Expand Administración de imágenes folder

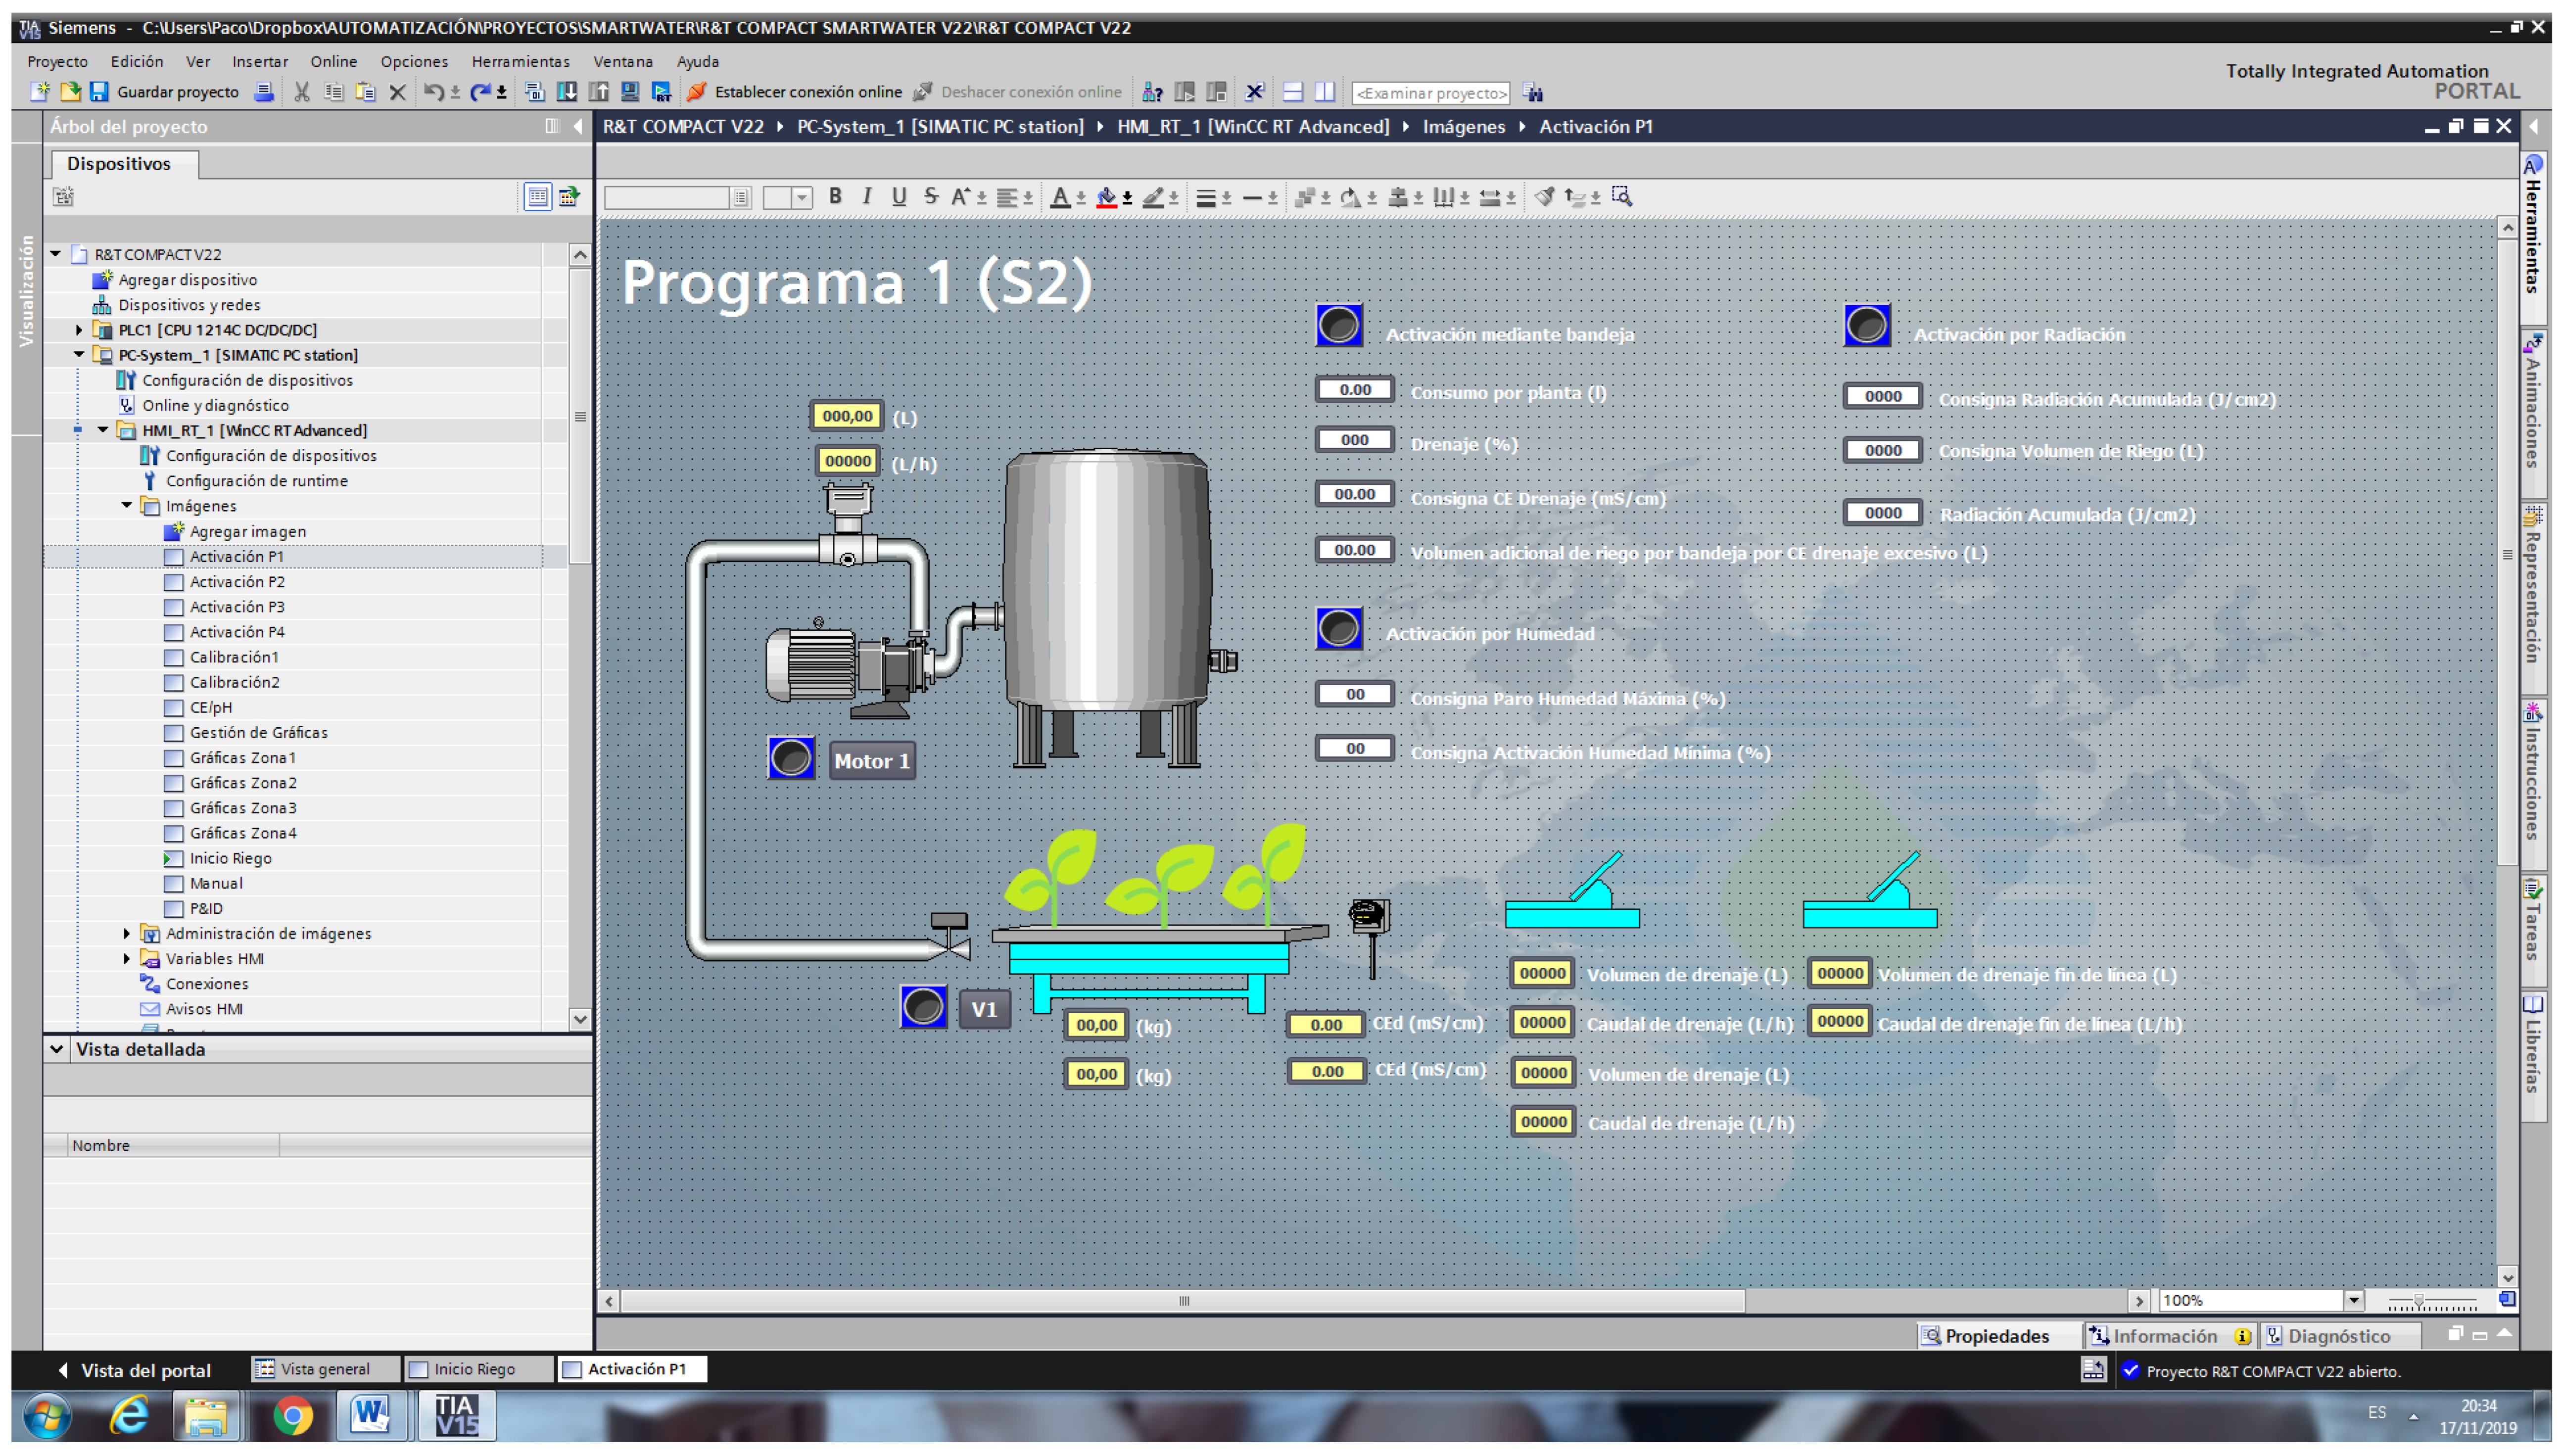tap(127, 933)
